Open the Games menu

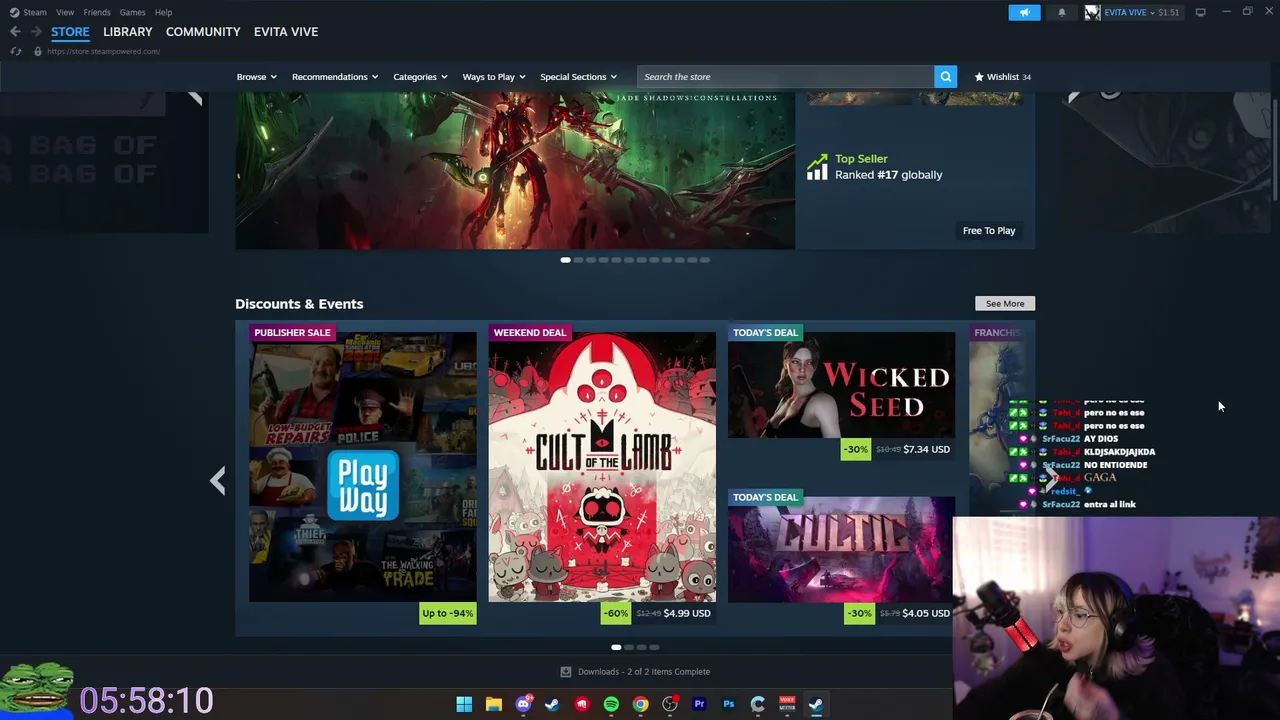point(133,12)
